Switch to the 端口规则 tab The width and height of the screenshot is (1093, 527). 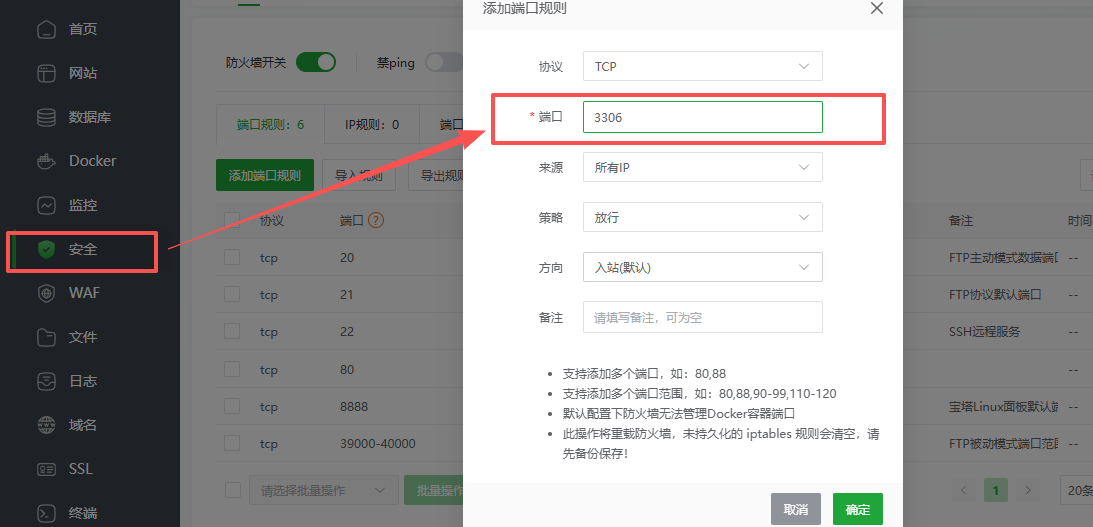pyautogui.click(x=270, y=125)
